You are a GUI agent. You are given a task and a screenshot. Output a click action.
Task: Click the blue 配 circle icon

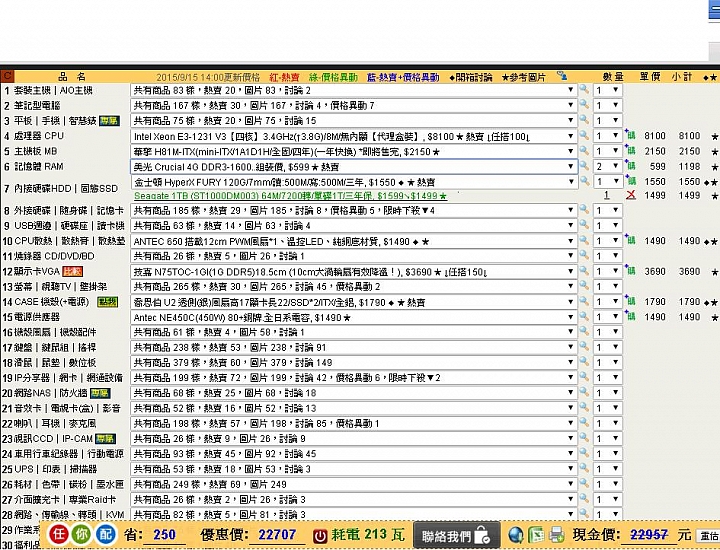[106, 534]
